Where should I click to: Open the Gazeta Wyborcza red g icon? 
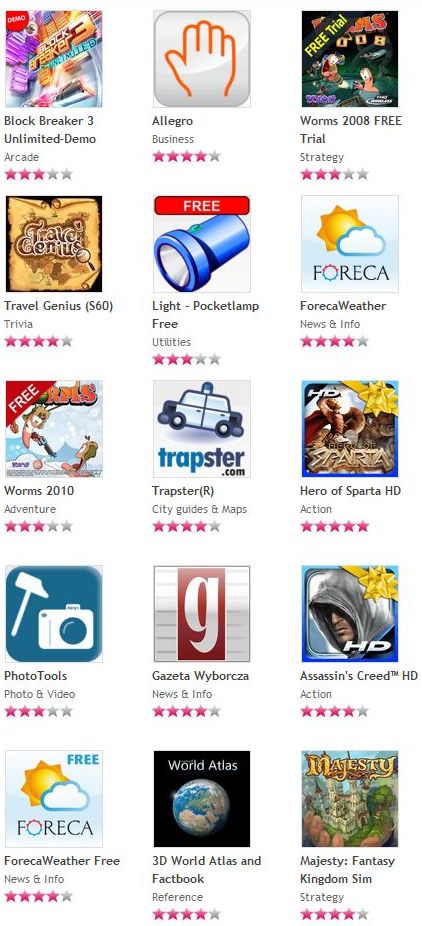click(202, 614)
